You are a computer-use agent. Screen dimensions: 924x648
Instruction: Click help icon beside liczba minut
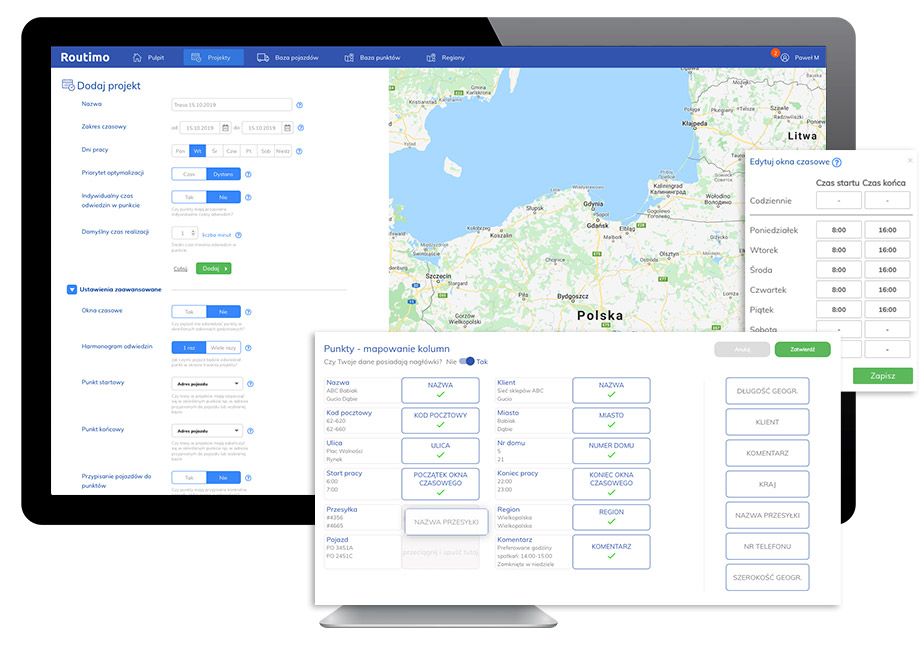pos(238,235)
